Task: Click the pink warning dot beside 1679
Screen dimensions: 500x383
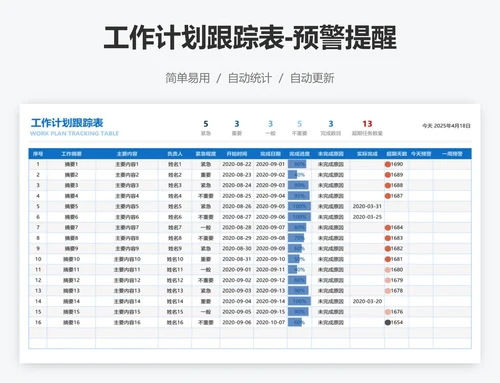Action: coord(388,280)
